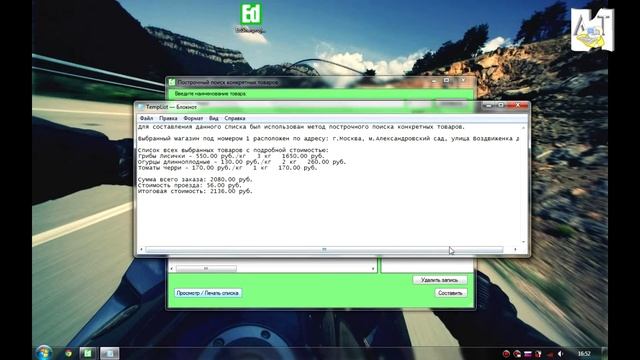Open the Правка menu in Notepad

(x=168, y=118)
